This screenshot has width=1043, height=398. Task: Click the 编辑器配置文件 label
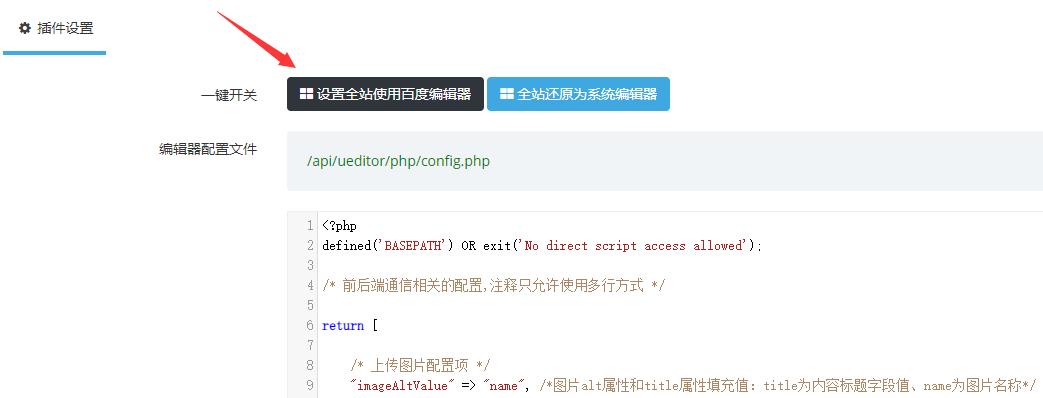click(208, 149)
